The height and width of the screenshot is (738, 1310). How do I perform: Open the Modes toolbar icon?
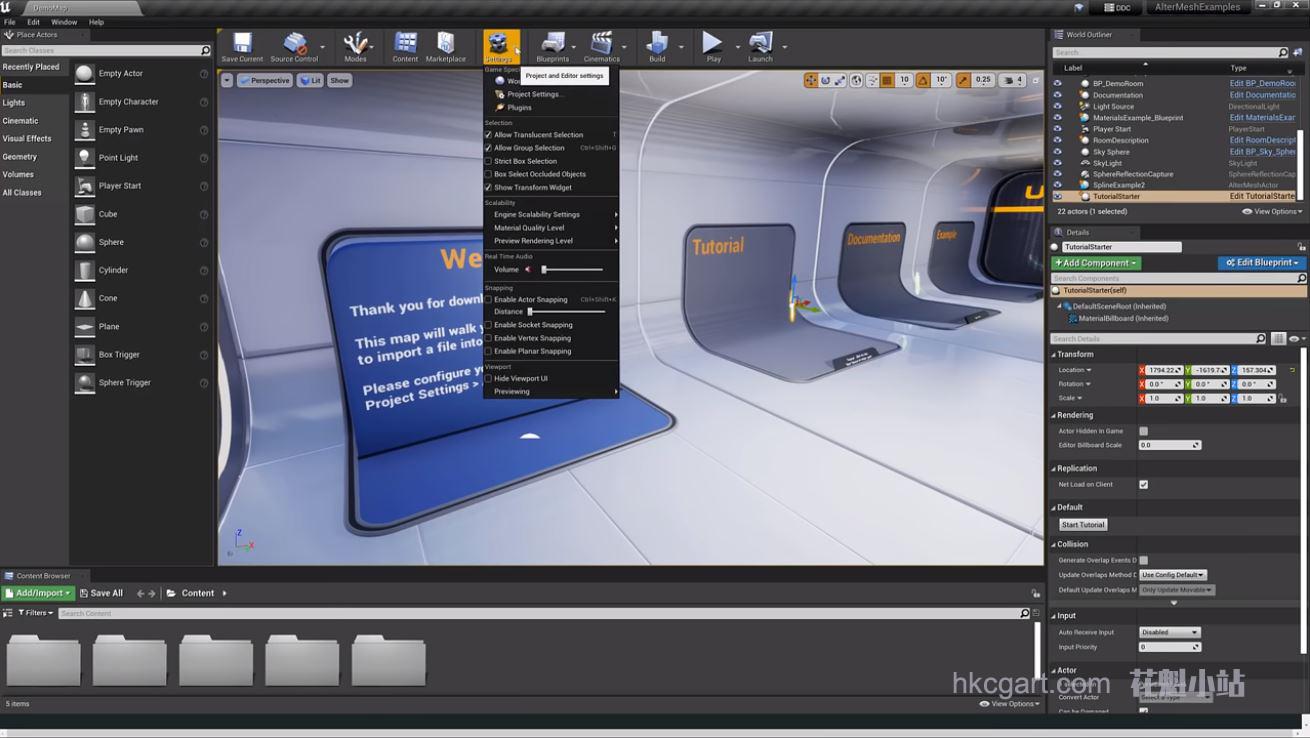(355, 46)
